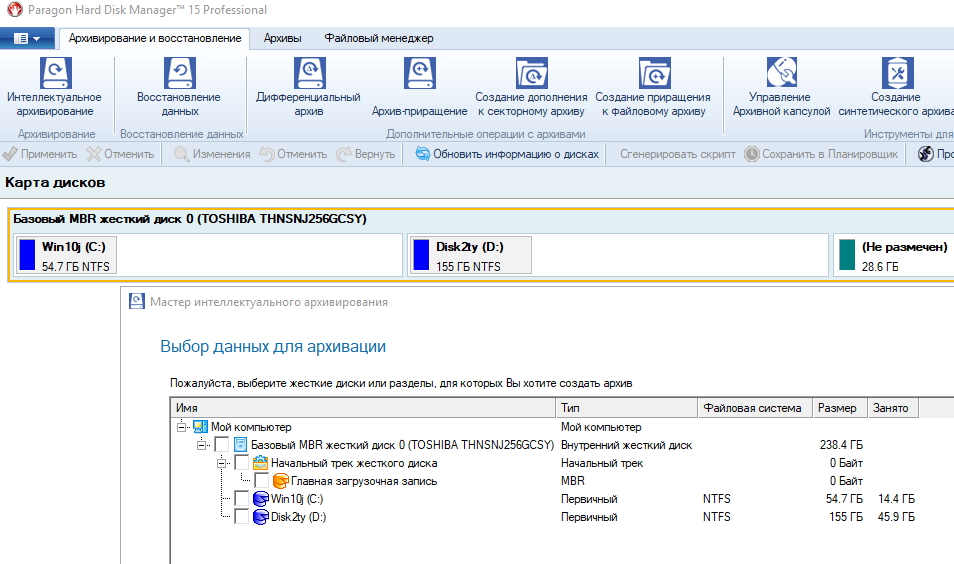Viewport: 954px width, 564px height.
Task: Check Начальный трек жесткого диска checkbox
Action: 242,463
